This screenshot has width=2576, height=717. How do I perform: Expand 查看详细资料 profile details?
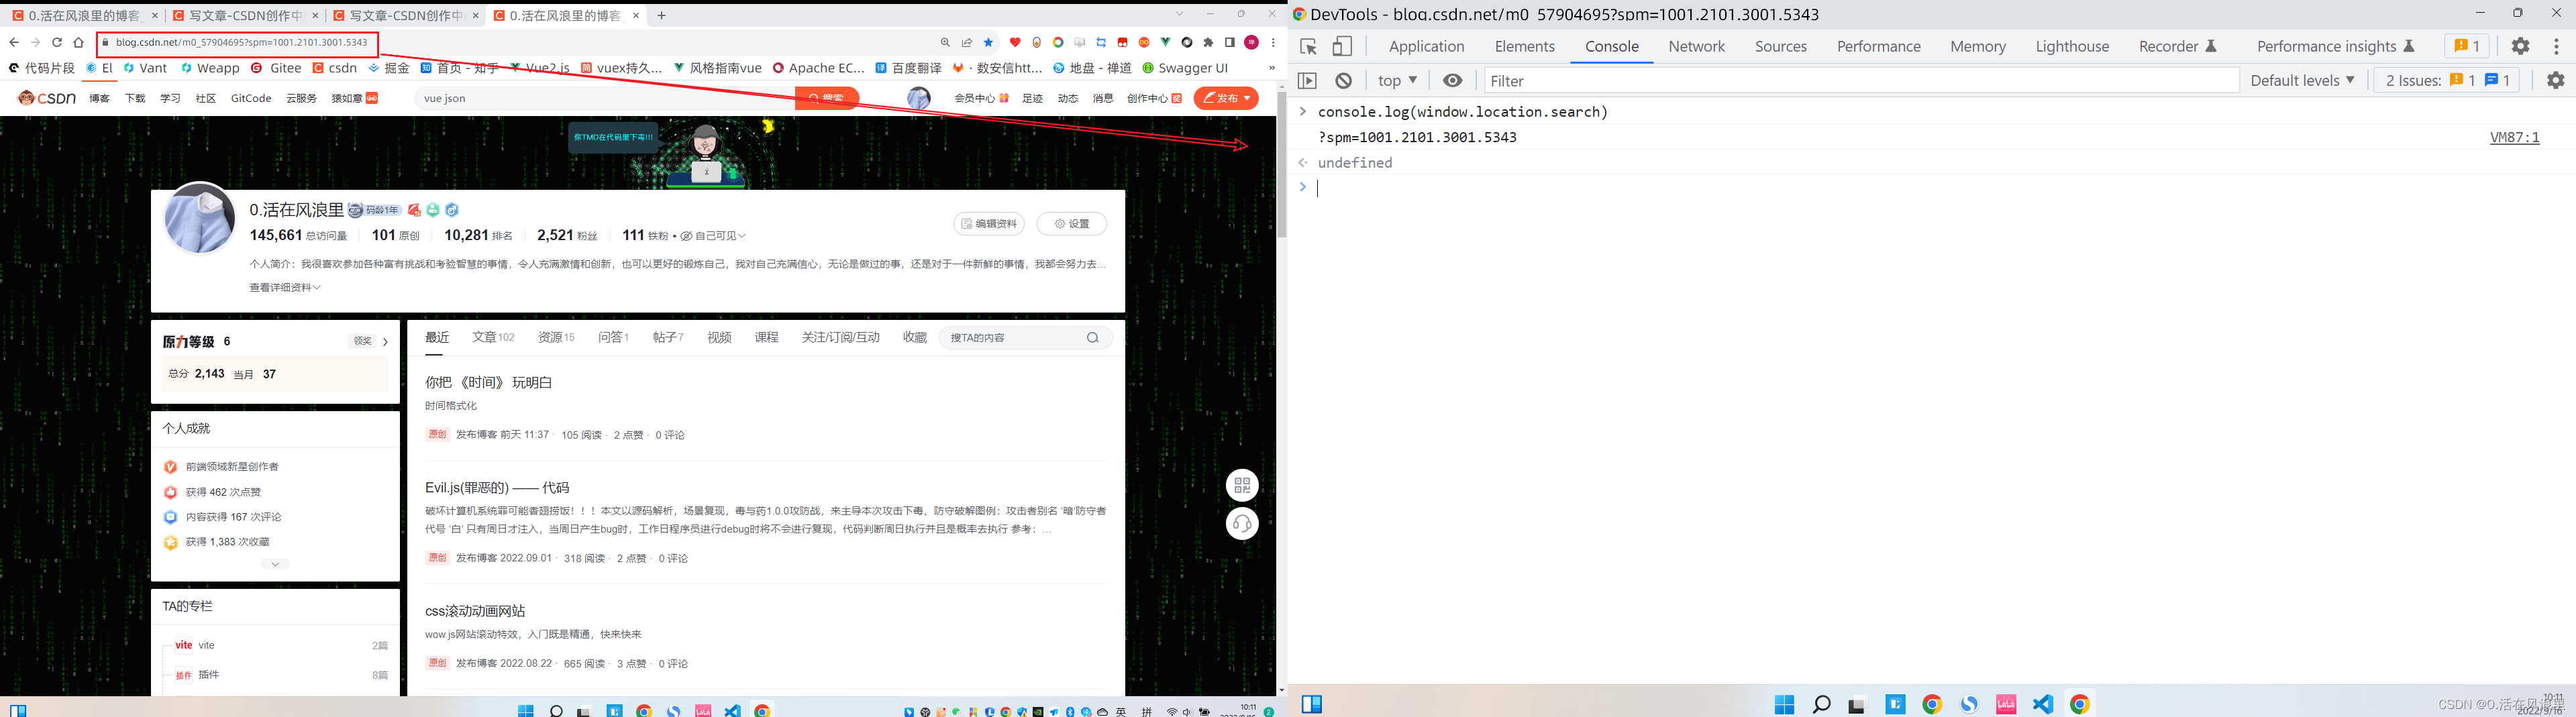point(283,287)
